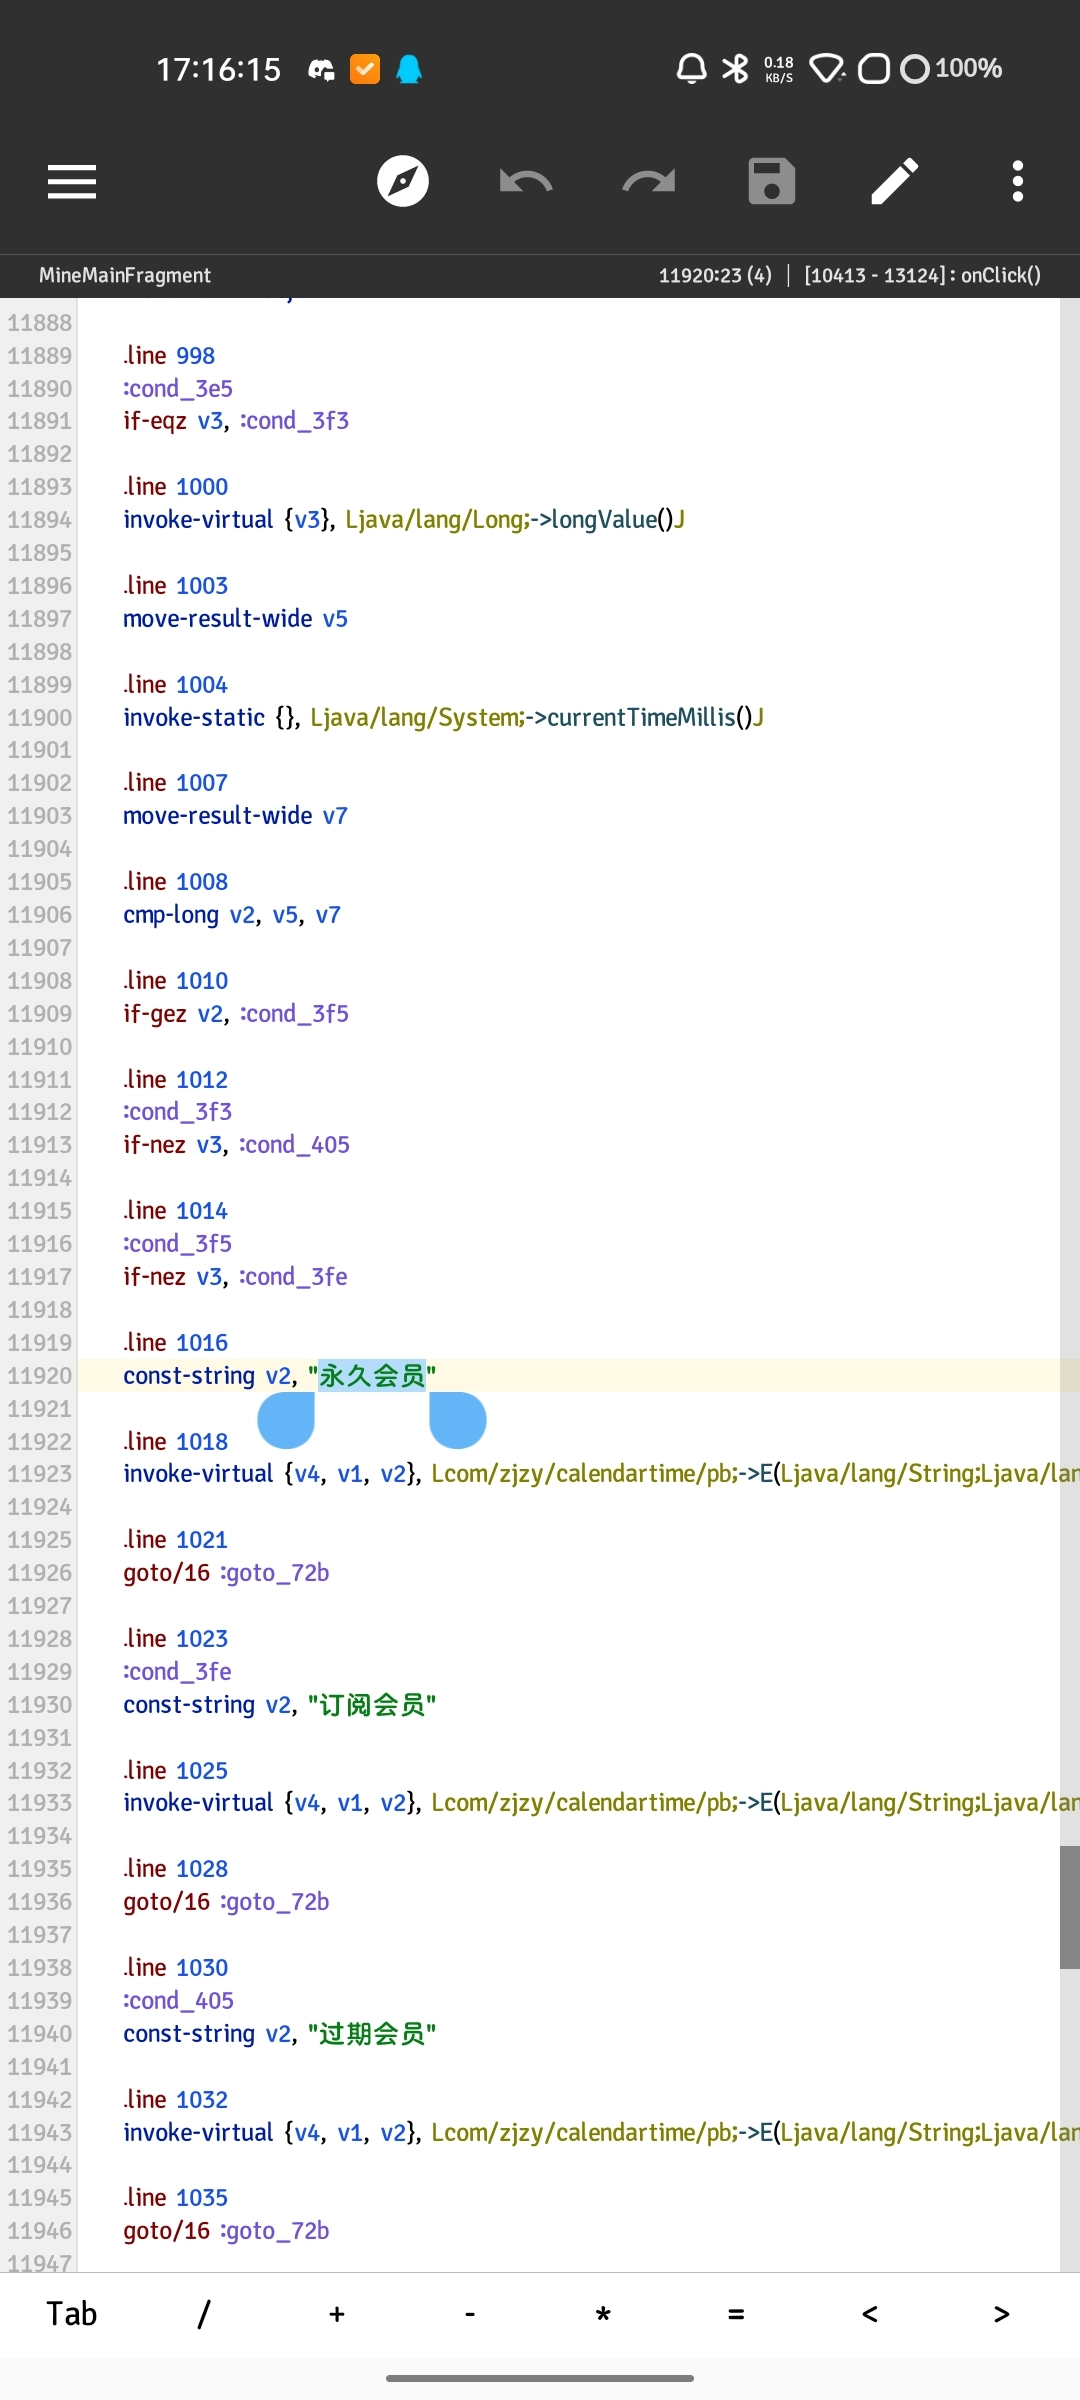
Task: Tap the [10413 - 13124] : onClick() method range
Action: tap(922, 276)
